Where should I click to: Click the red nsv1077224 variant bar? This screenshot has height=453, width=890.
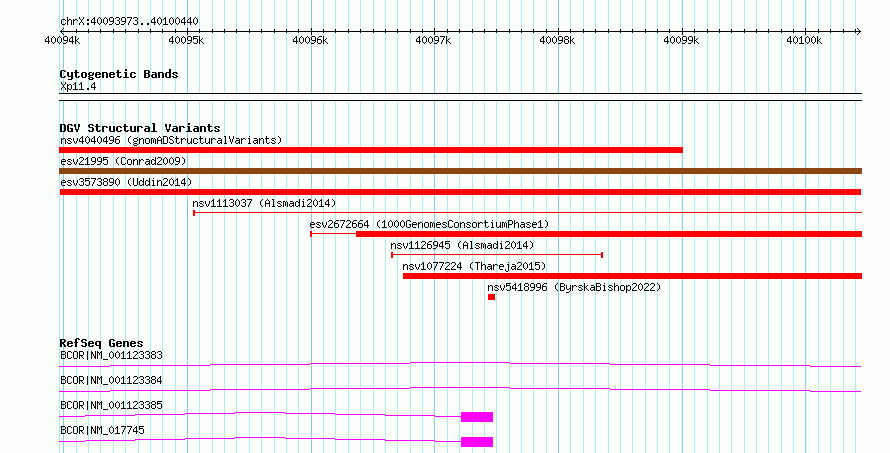click(x=632, y=276)
